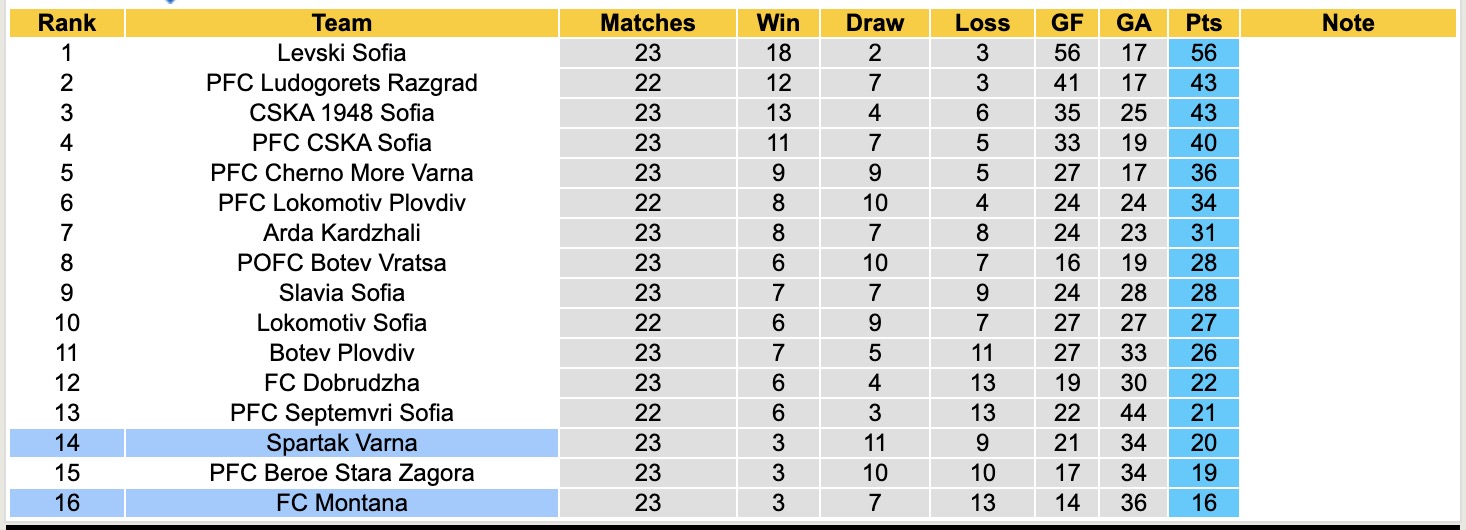Open PFC Cherno More Varna entry
Screen dimensions: 1466x530
[x=342, y=173]
